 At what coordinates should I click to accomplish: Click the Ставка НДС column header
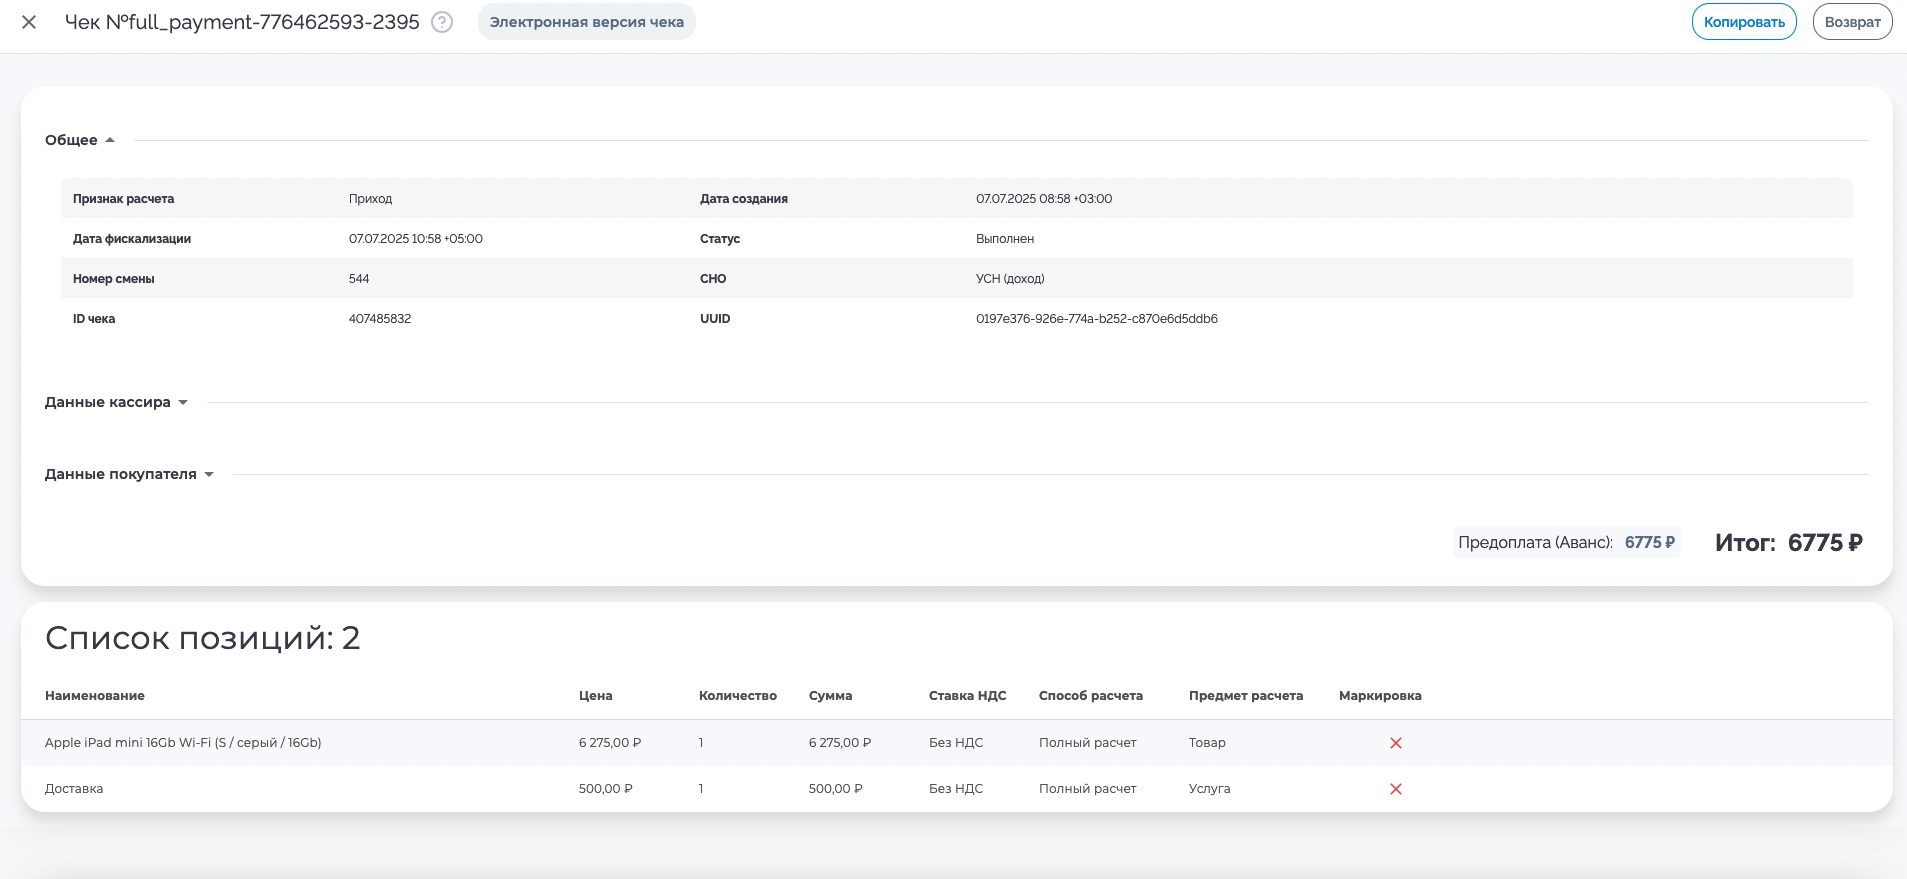(967, 696)
